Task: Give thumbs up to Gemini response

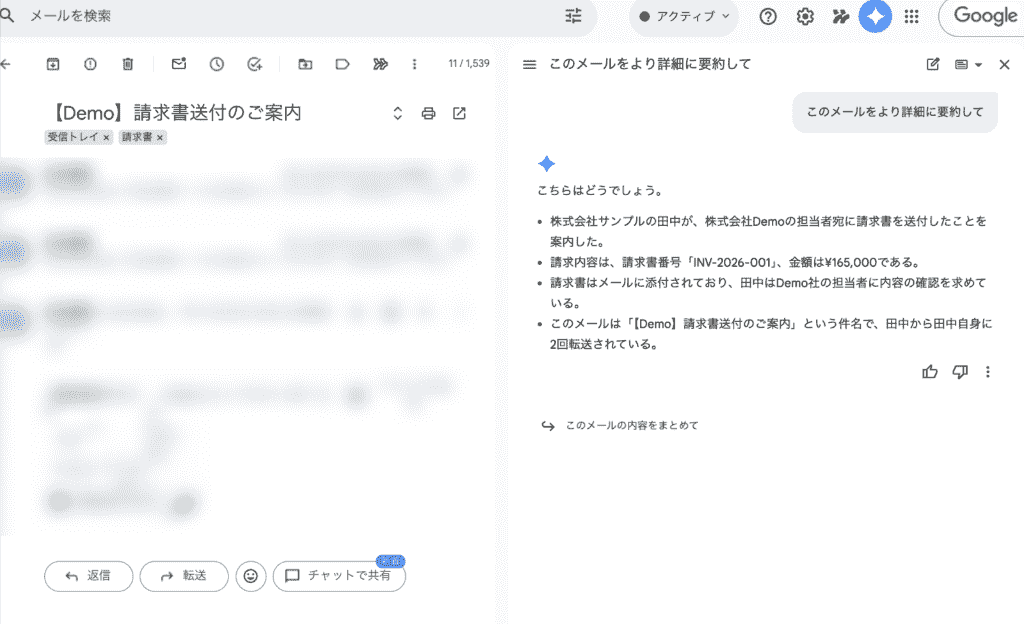Action: (x=930, y=372)
